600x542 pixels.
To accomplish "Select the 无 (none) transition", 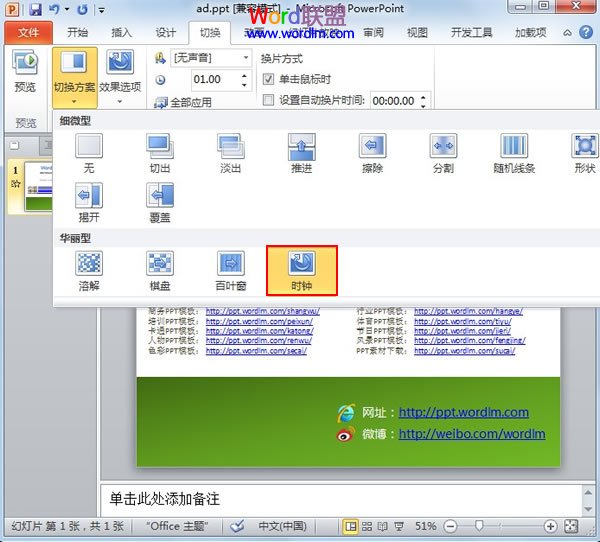I will (x=89, y=153).
